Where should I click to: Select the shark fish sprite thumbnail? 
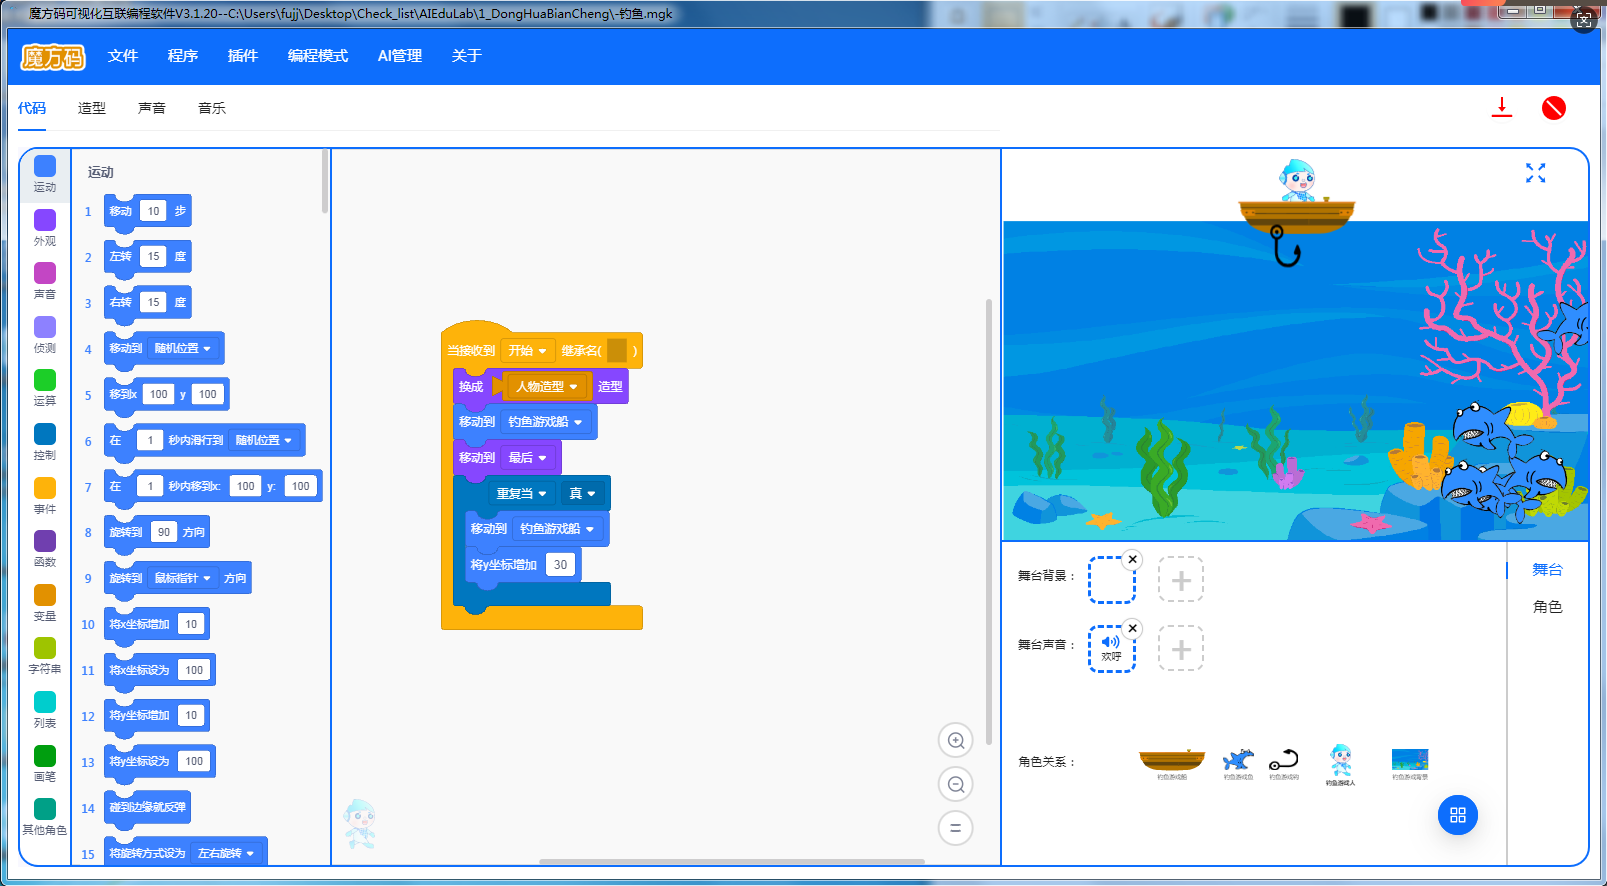click(1238, 763)
